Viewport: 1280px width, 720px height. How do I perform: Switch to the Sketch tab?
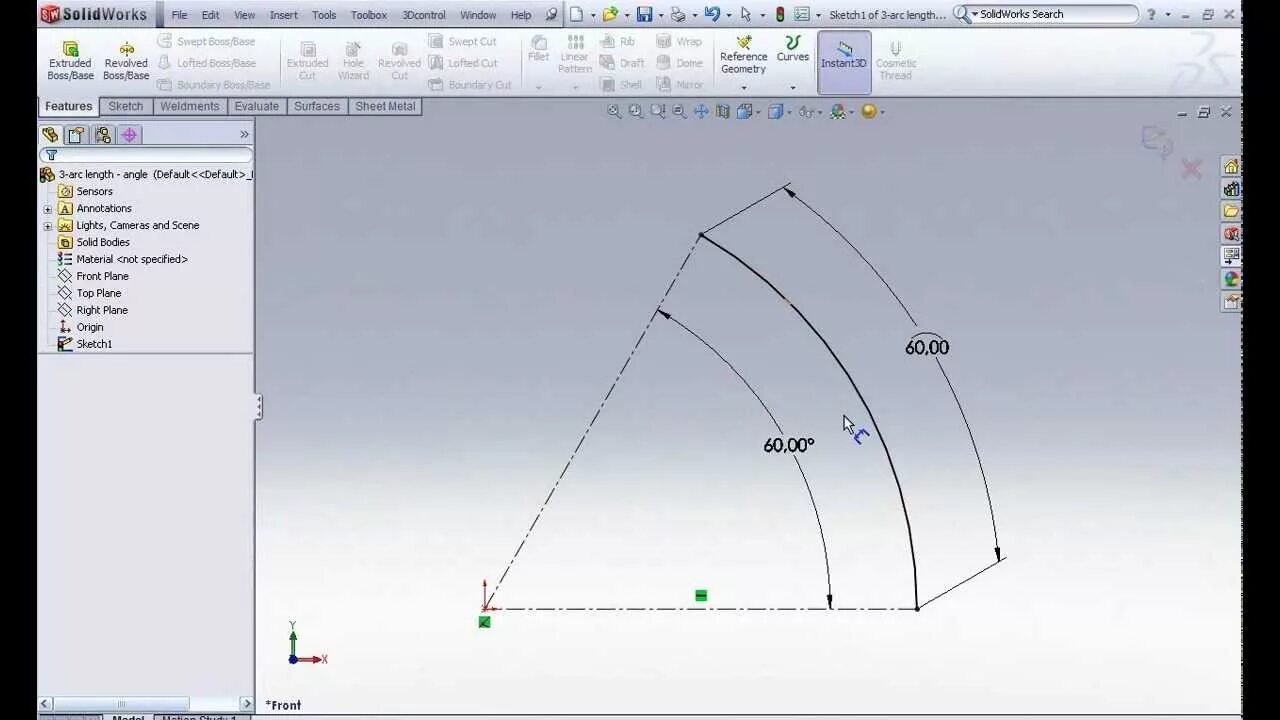click(x=125, y=106)
